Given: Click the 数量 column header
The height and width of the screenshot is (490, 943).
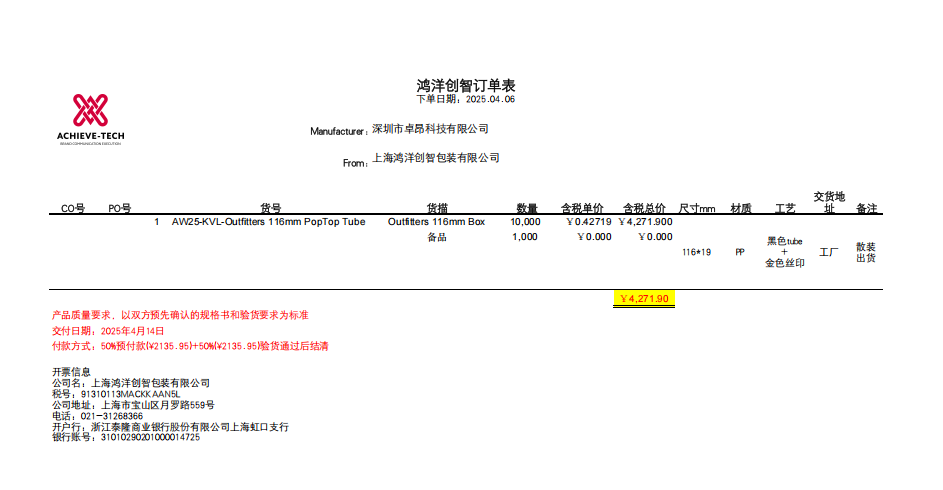Looking at the screenshot, I should point(527,208).
